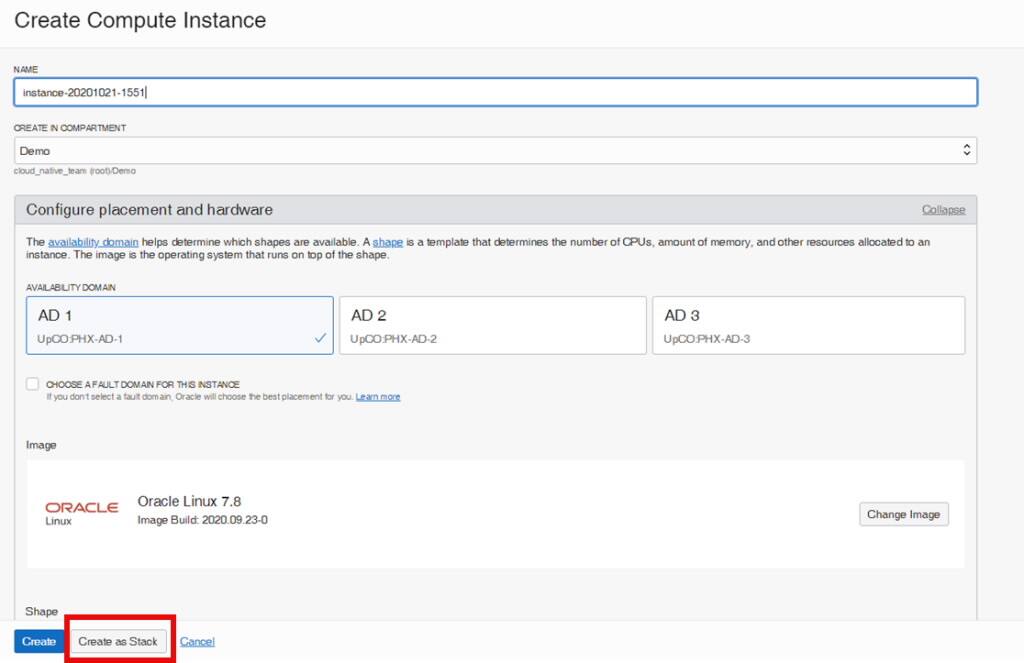The image size is (1024, 663).
Task: Click the Cancel link
Action: point(197,641)
